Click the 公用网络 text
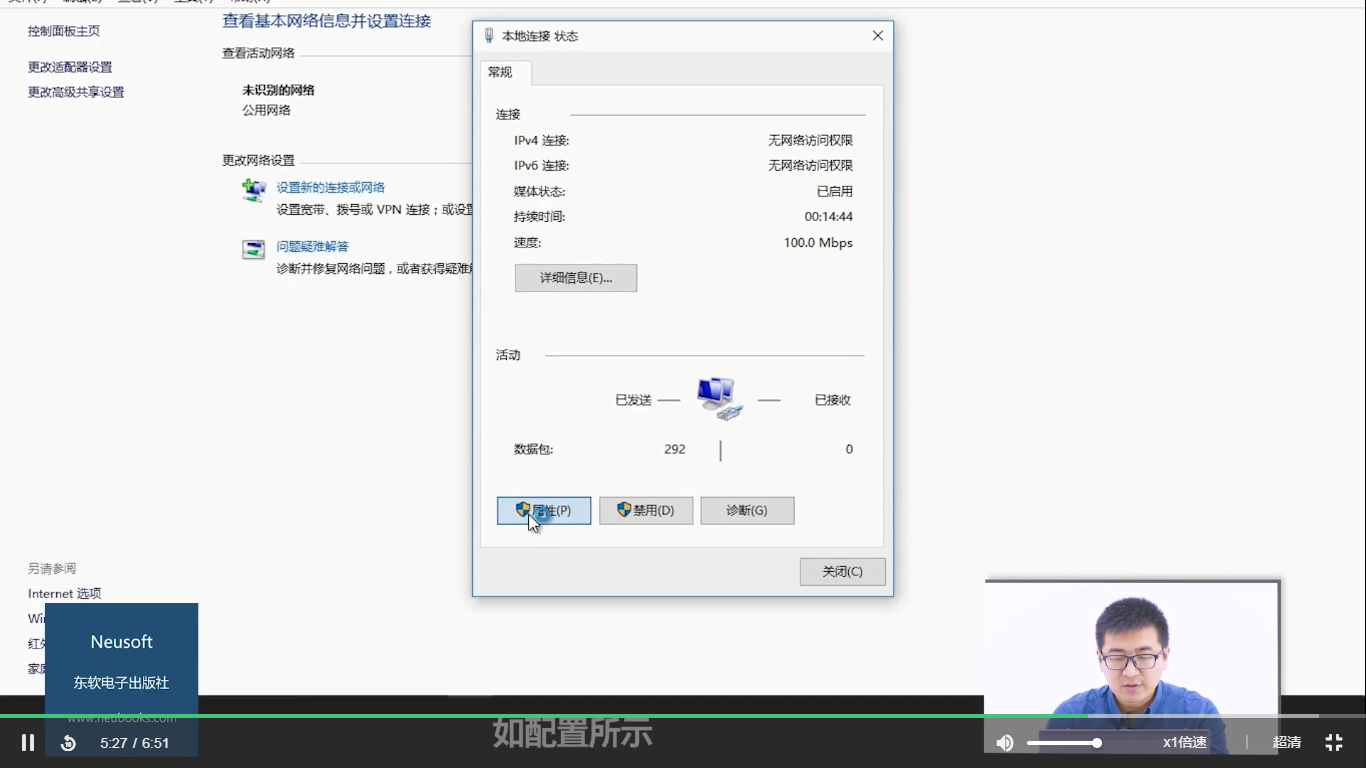Image resolution: width=1366 pixels, height=768 pixels. pyautogui.click(x=266, y=110)
